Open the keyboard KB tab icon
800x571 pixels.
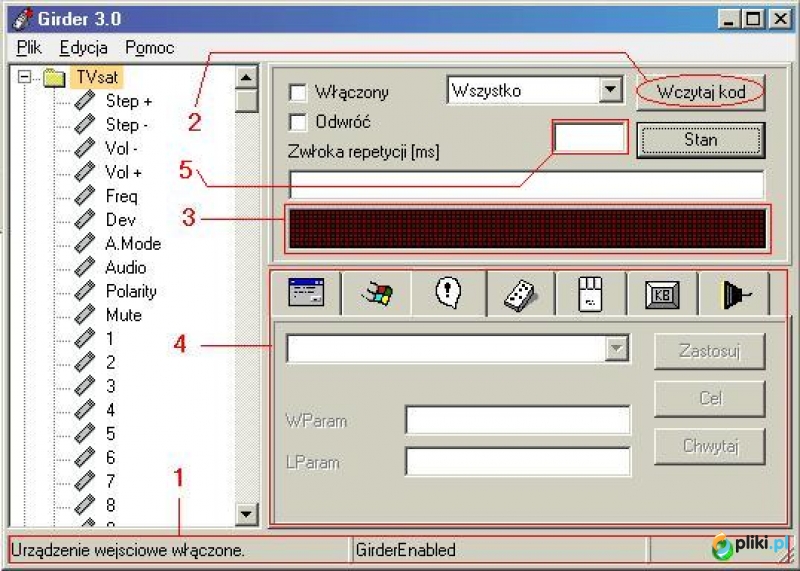click(662, 295)
